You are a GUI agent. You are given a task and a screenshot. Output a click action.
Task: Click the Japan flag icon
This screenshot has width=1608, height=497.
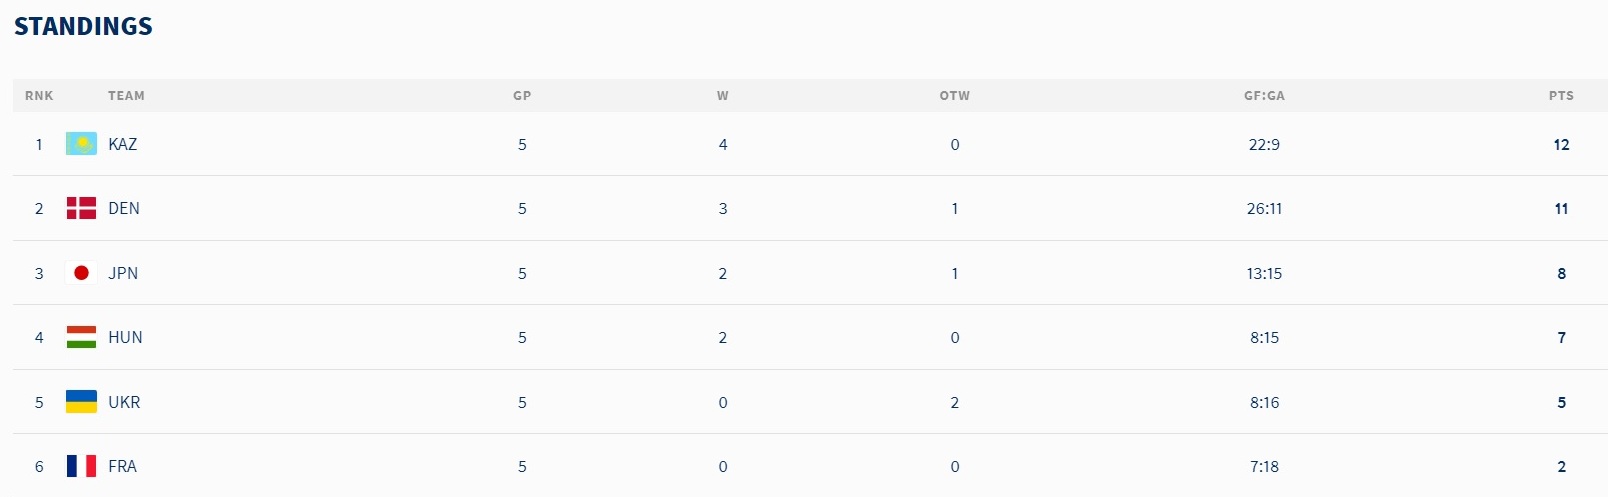[x=81, y=273]
